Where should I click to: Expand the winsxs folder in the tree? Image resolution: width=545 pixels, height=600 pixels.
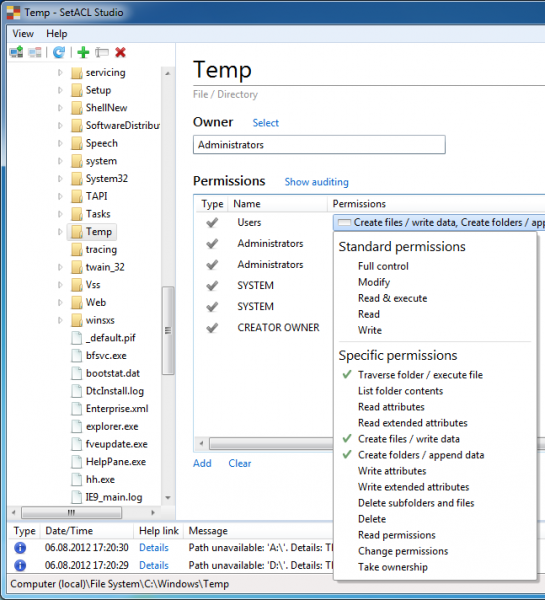point(60,320)
